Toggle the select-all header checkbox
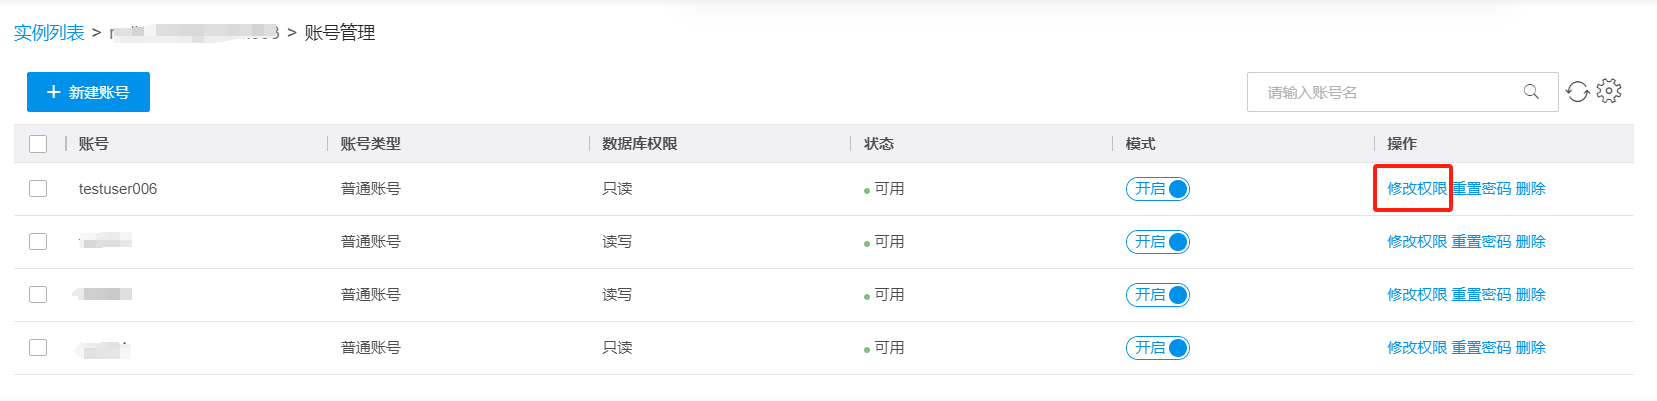This screenshot has width=1657, height=401. 38,144
